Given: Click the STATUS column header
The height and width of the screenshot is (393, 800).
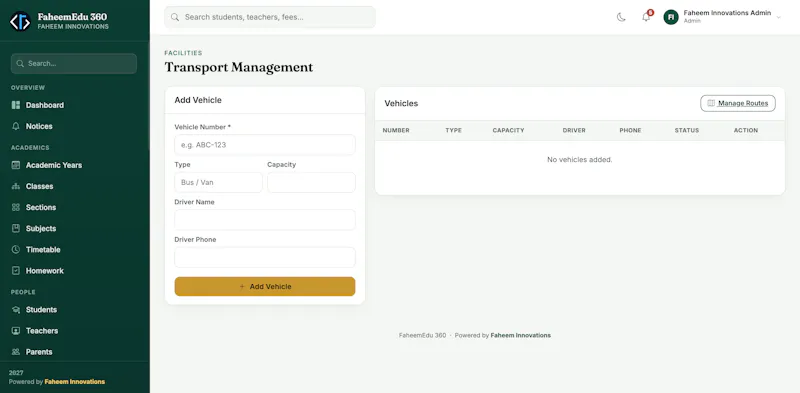Looking at the screenshot, I should (687, 131).
